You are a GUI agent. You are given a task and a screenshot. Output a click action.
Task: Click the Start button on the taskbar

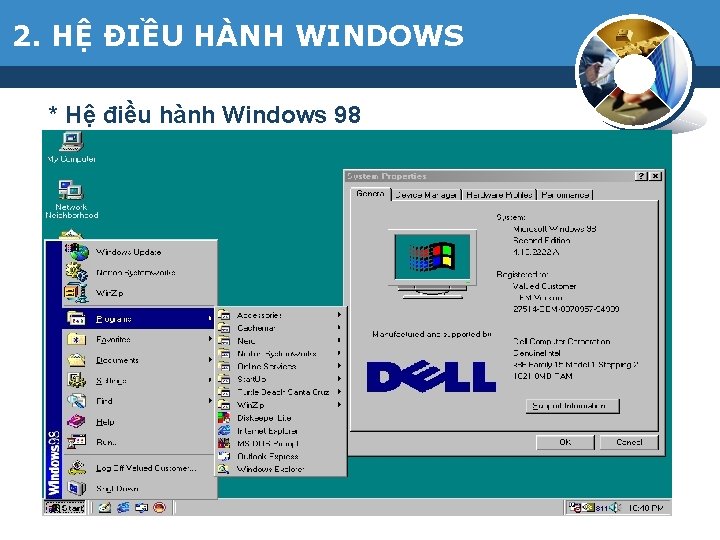click(x=65, y=508)
